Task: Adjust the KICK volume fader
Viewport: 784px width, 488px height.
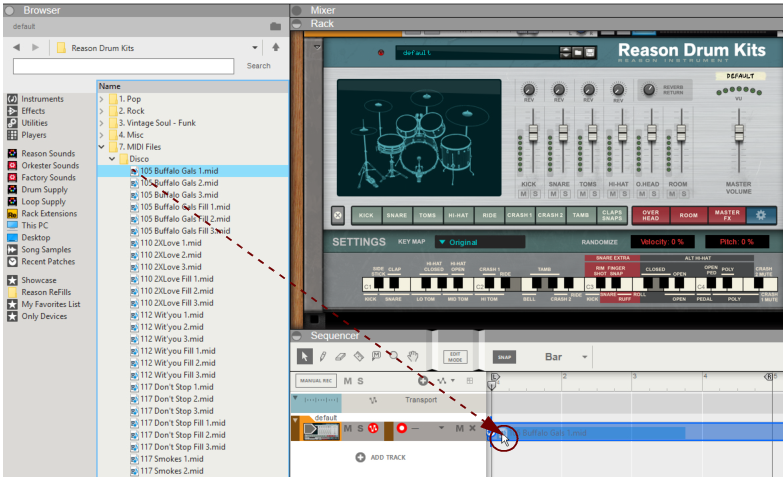Action: (x=533, y=132)
